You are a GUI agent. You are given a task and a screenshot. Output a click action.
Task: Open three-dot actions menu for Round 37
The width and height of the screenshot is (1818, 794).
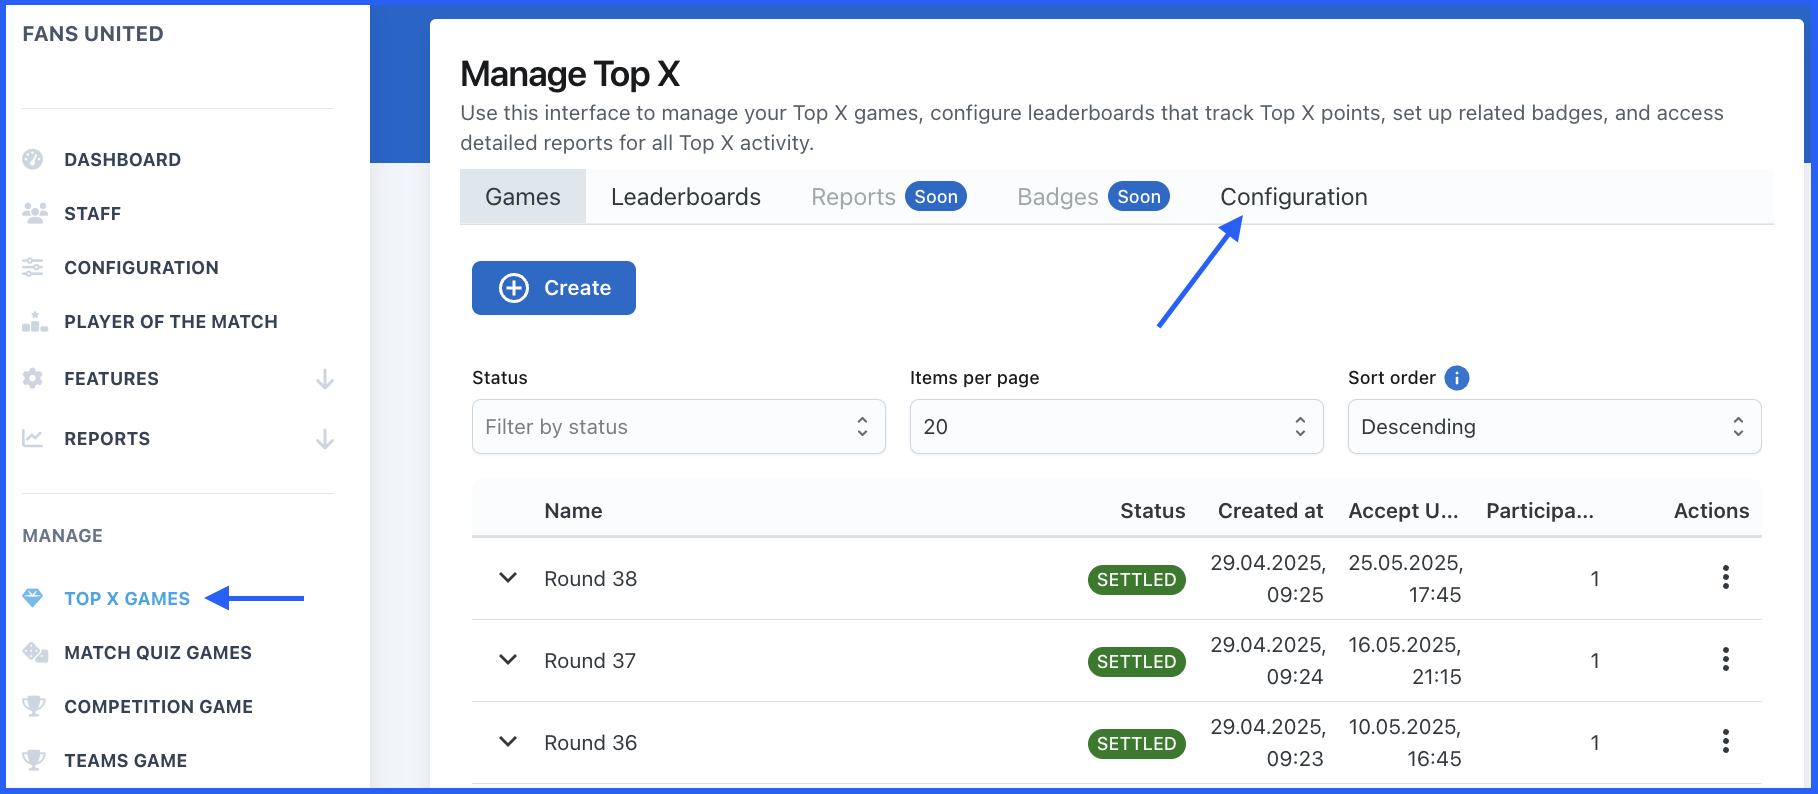(1725, 660)
